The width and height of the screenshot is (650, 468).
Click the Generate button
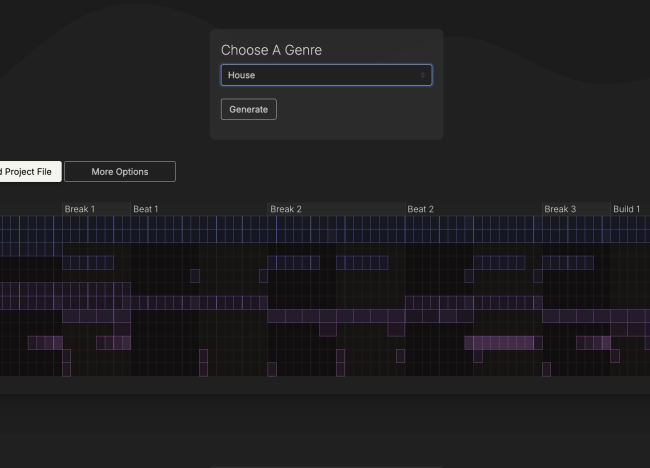click(248, 109)
